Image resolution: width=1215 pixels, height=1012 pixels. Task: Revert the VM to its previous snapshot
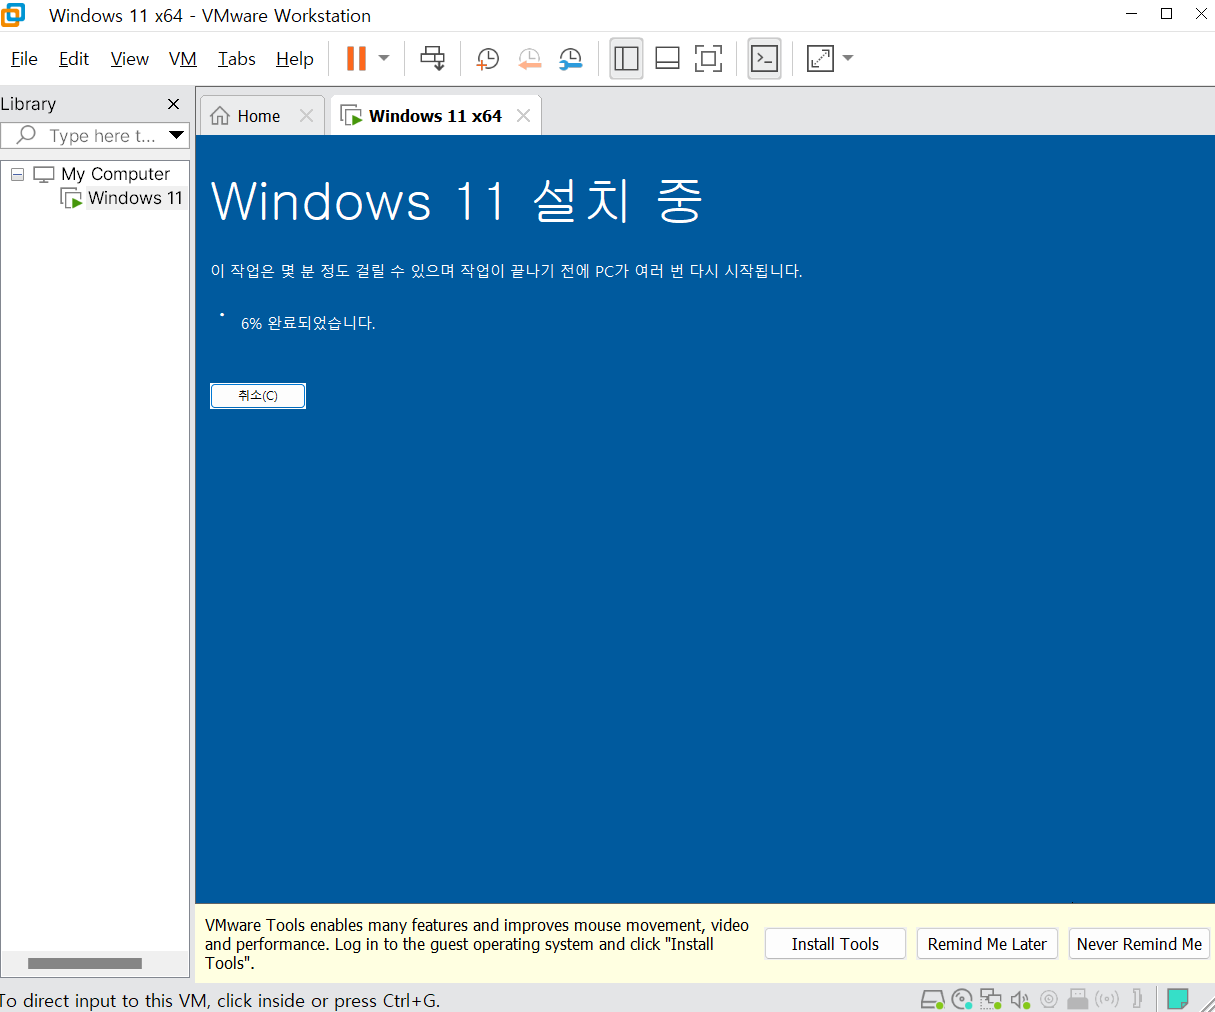(x=529, y=58)
